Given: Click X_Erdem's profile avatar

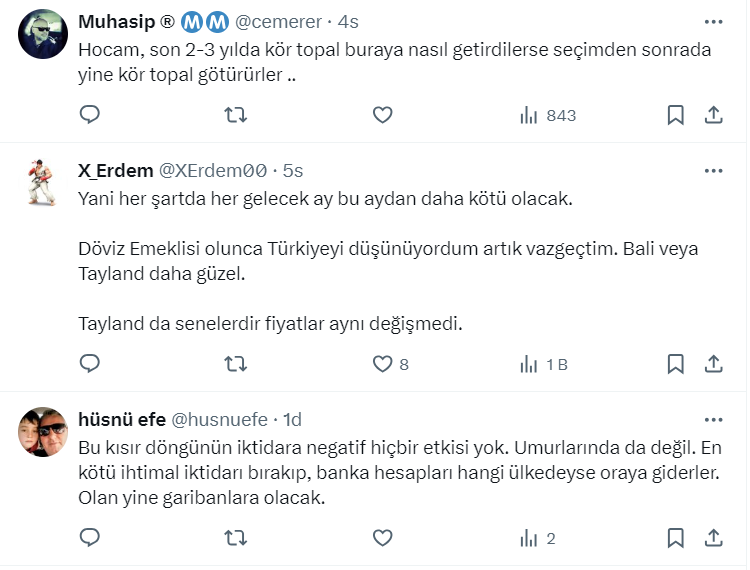Looking at the screenshot, I should tap(42, 183).
